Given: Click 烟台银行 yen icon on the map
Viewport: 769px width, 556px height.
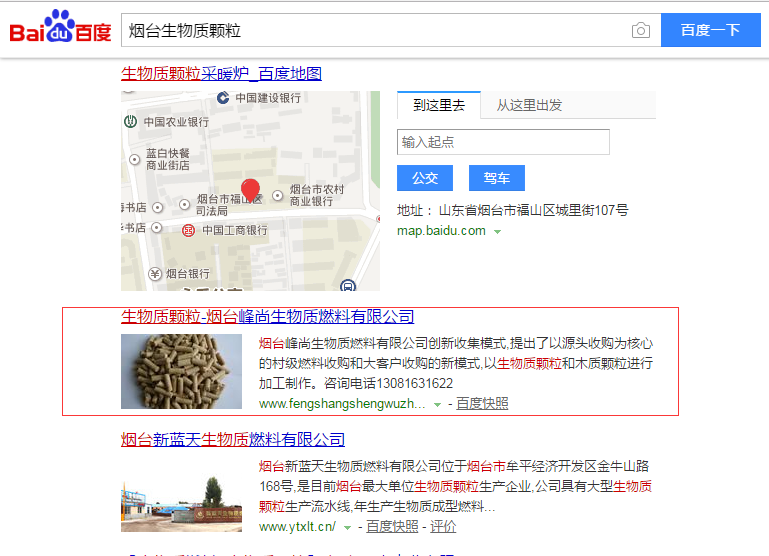Looking at the screenshot, I should pyautogui.click(x=155, y=274).
